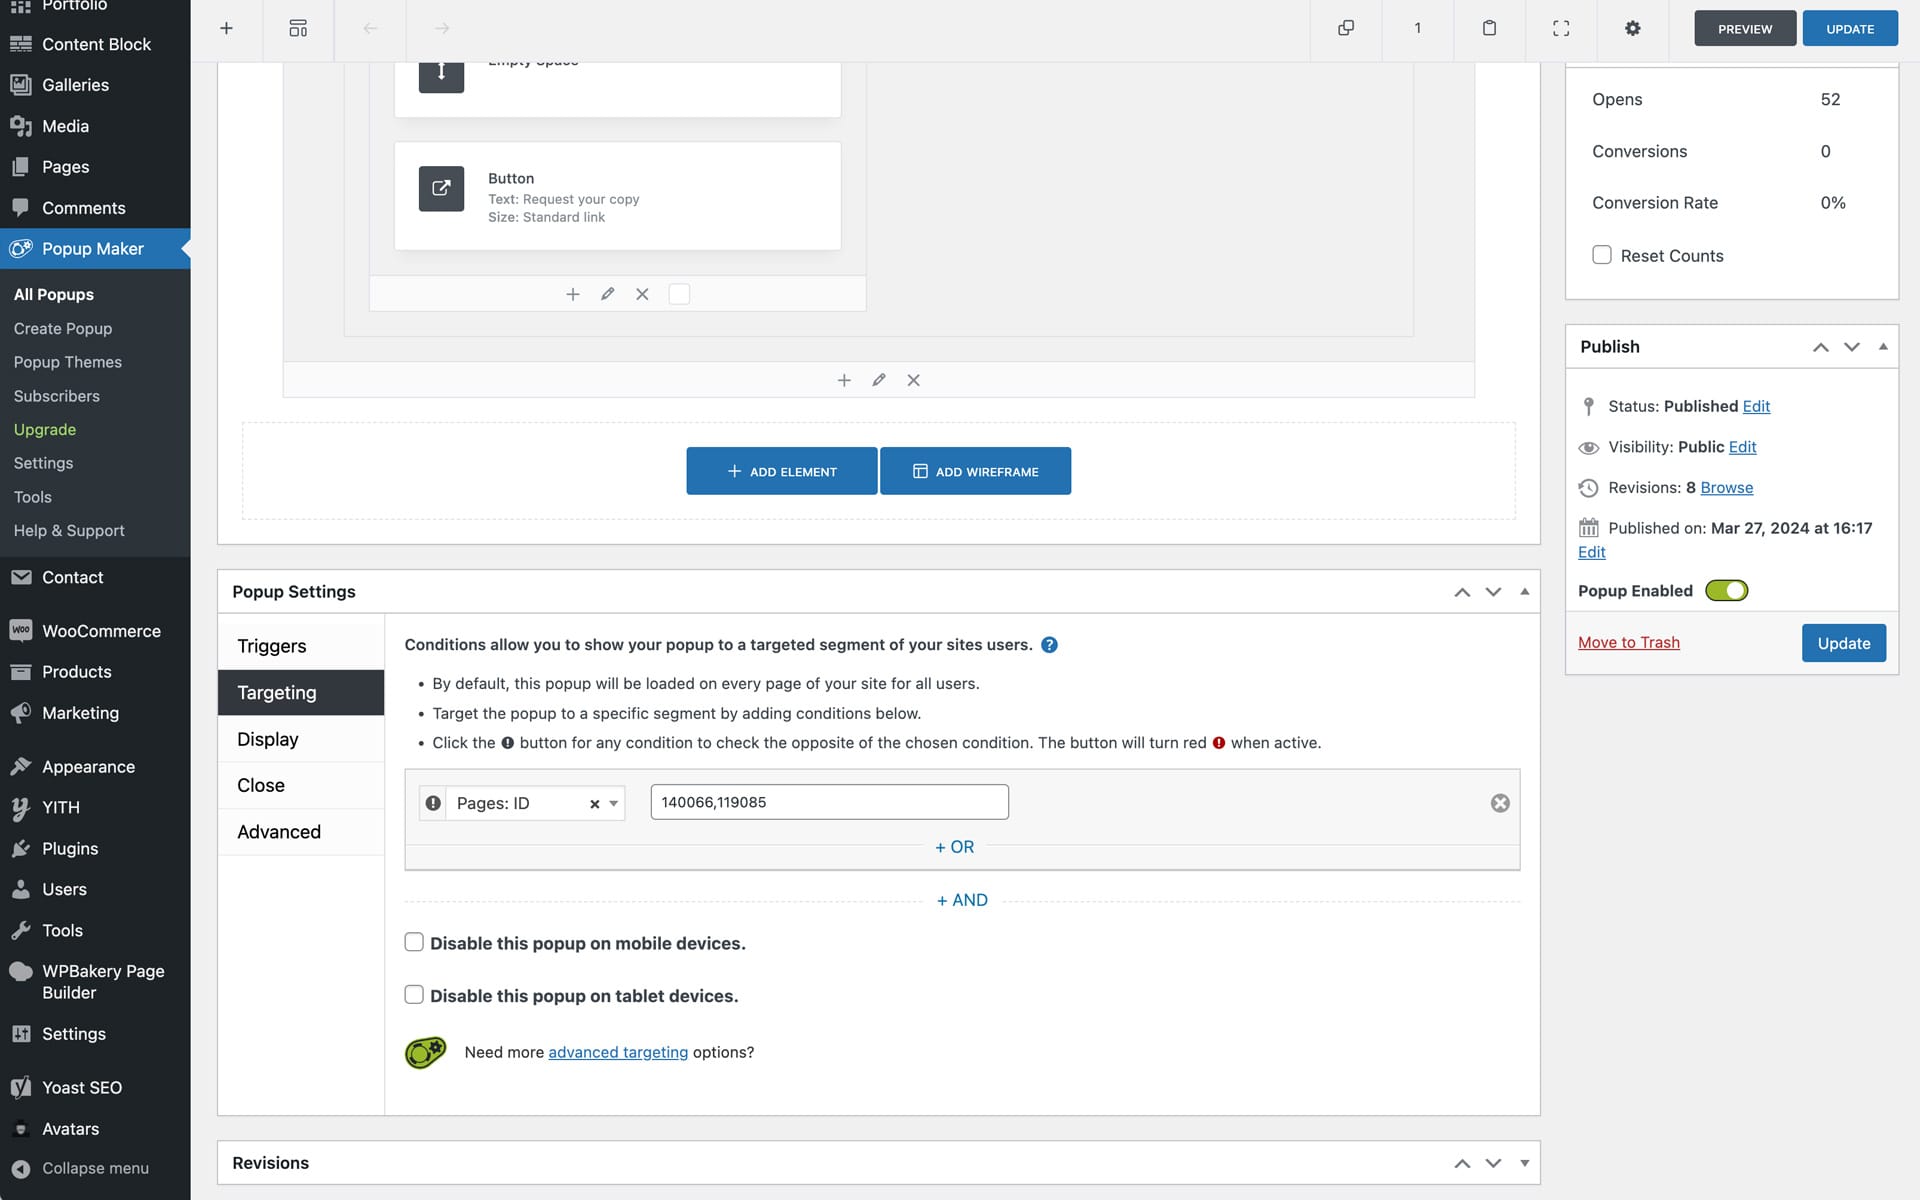Switch to the Triggers tab
The width and height of the screenshot is (1920, 1200).
point(272,646)
